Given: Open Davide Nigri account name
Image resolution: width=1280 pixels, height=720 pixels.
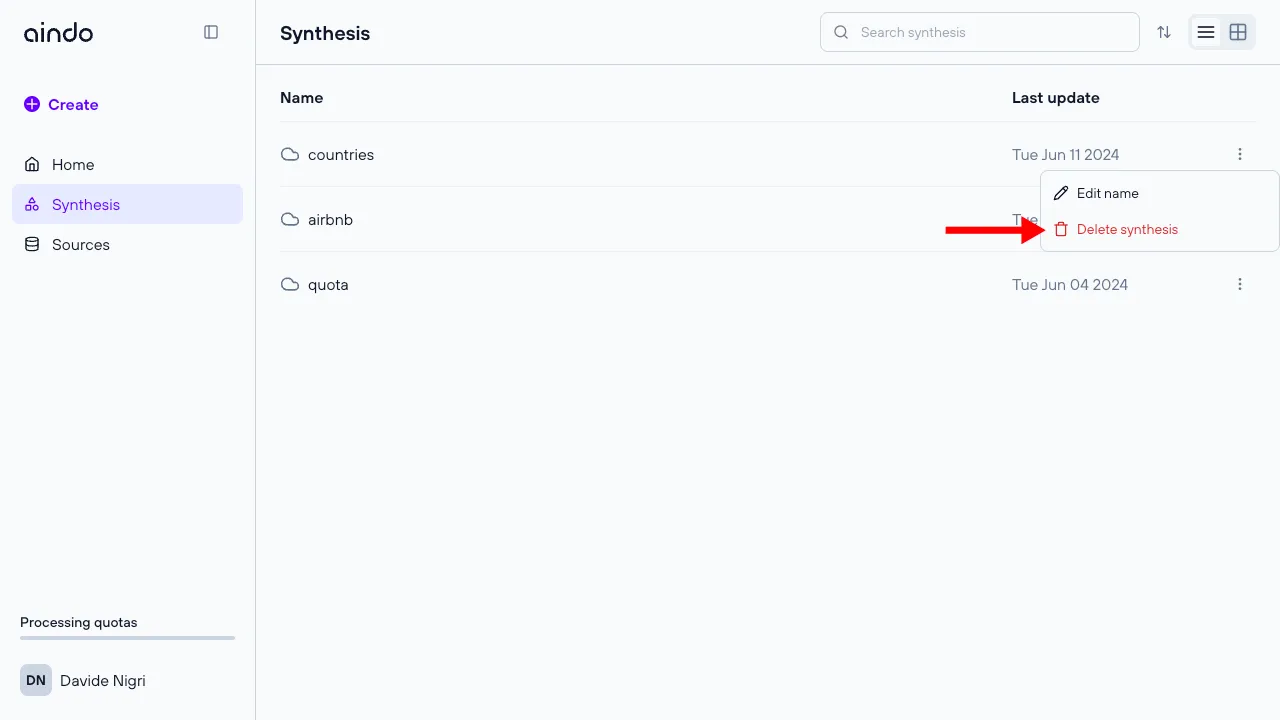Looking at the screenshot, I should [x=102, y=680].
